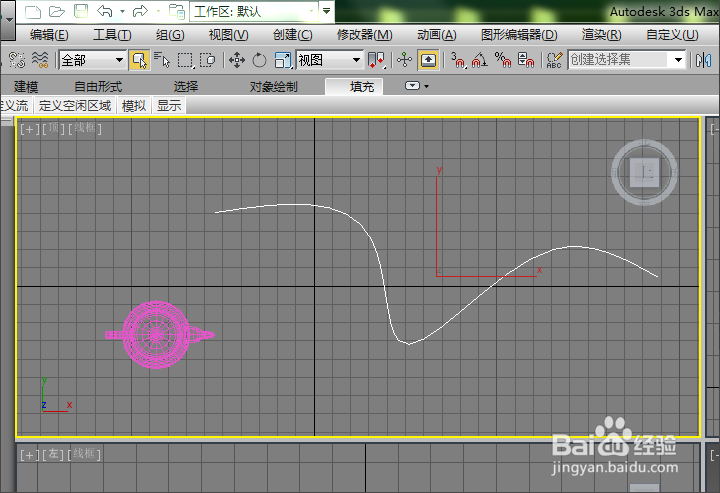Image resolution: width=720 pixels, height=493 pixels.
Task: Click the [左] view label in lower viewport
Action: point(53,454)
